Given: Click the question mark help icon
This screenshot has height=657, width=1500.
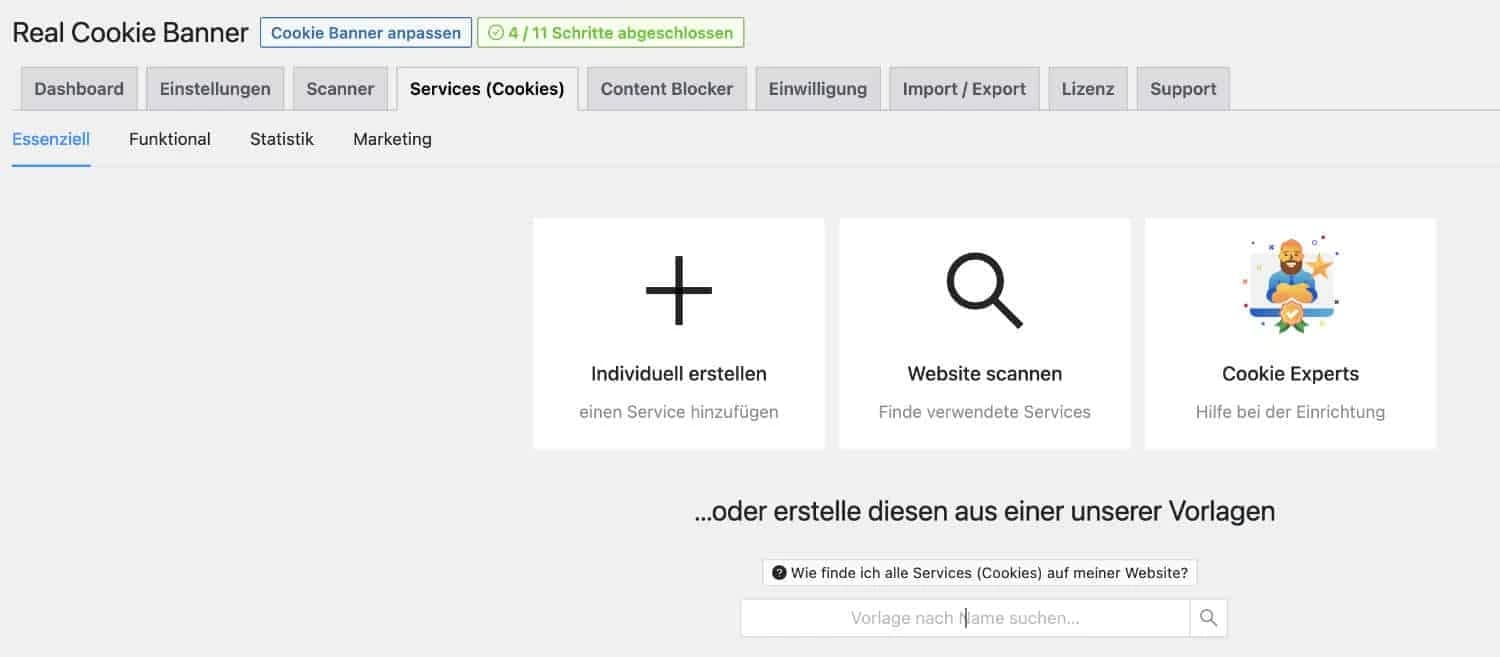Looking at the screenshot, I should 779,573.
